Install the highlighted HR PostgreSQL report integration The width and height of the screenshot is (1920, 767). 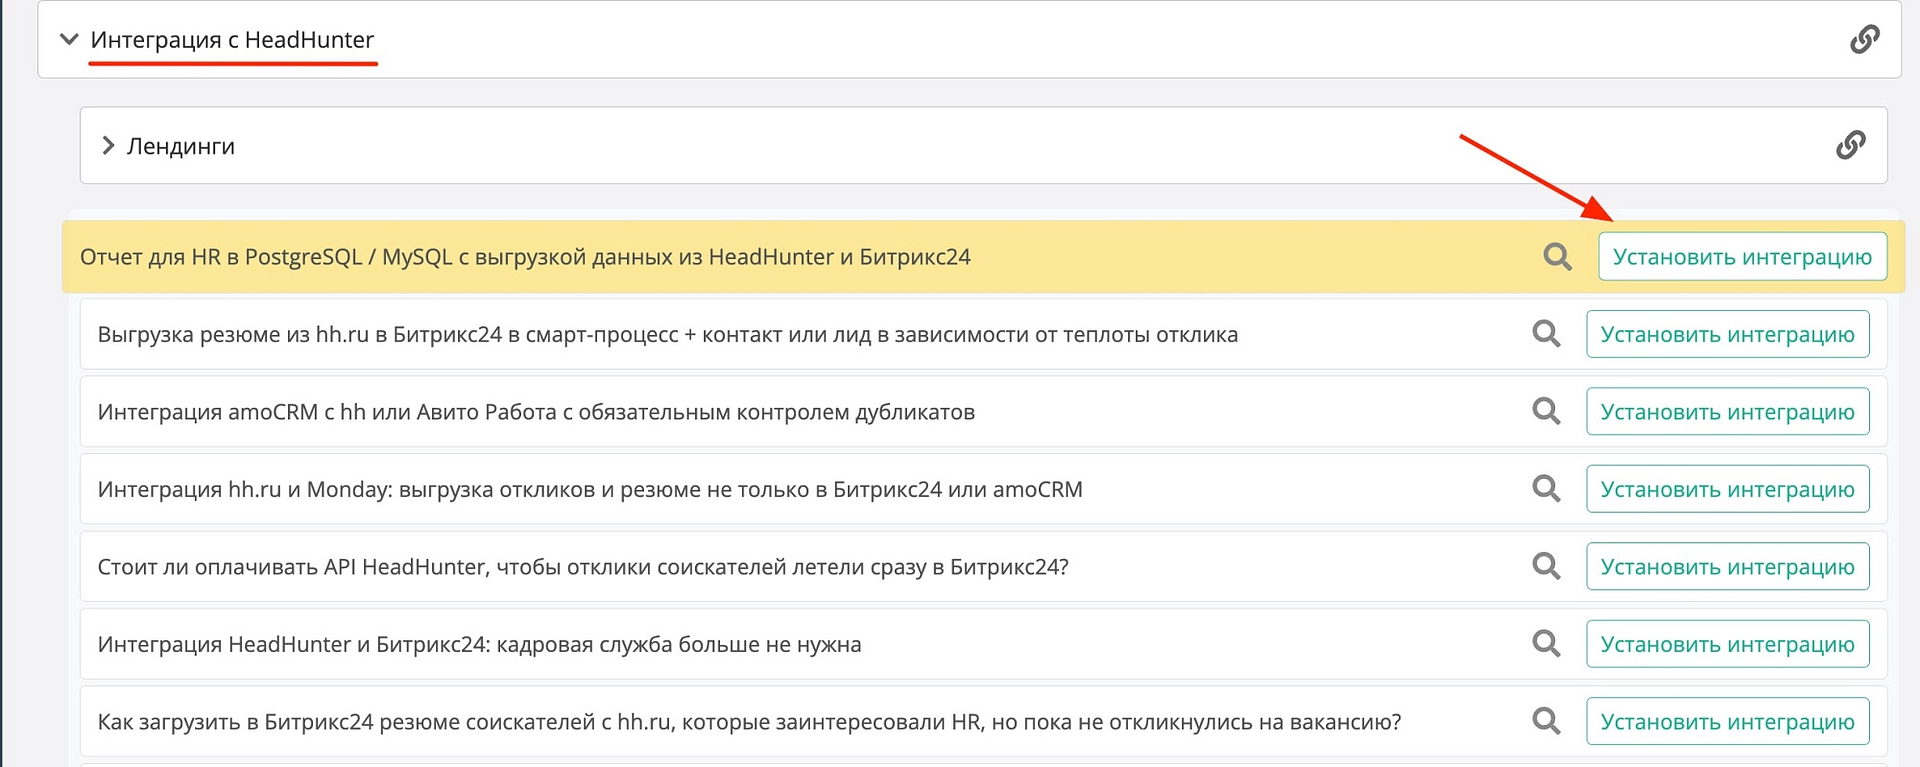1741,257
